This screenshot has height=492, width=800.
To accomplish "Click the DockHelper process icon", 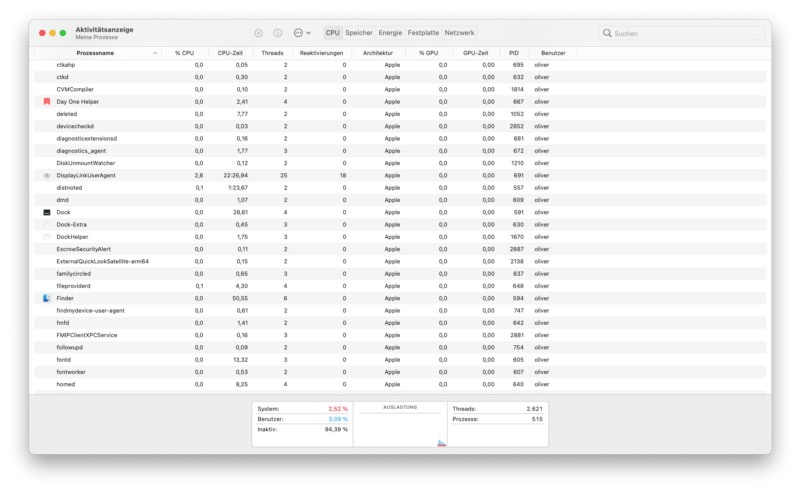I will coord(47,237).
